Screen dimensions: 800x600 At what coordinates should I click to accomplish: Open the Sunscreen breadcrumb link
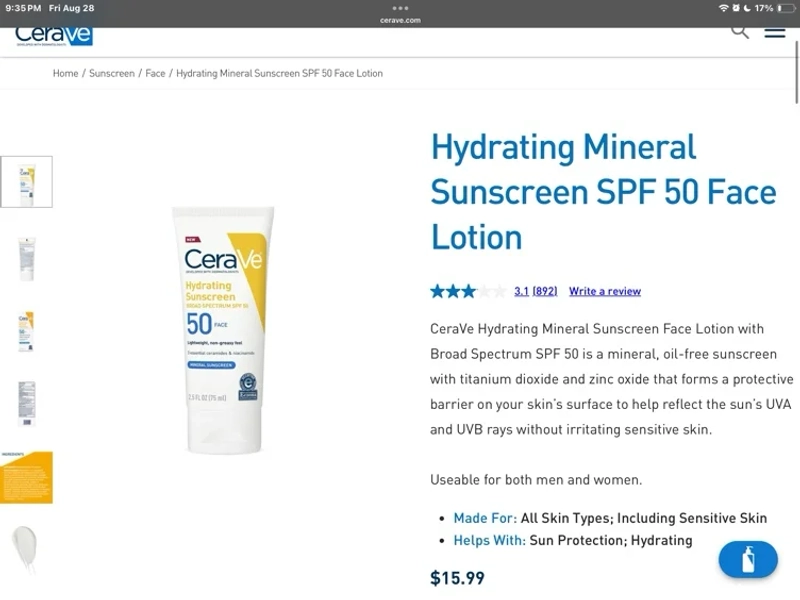click(x=112, y=73)
